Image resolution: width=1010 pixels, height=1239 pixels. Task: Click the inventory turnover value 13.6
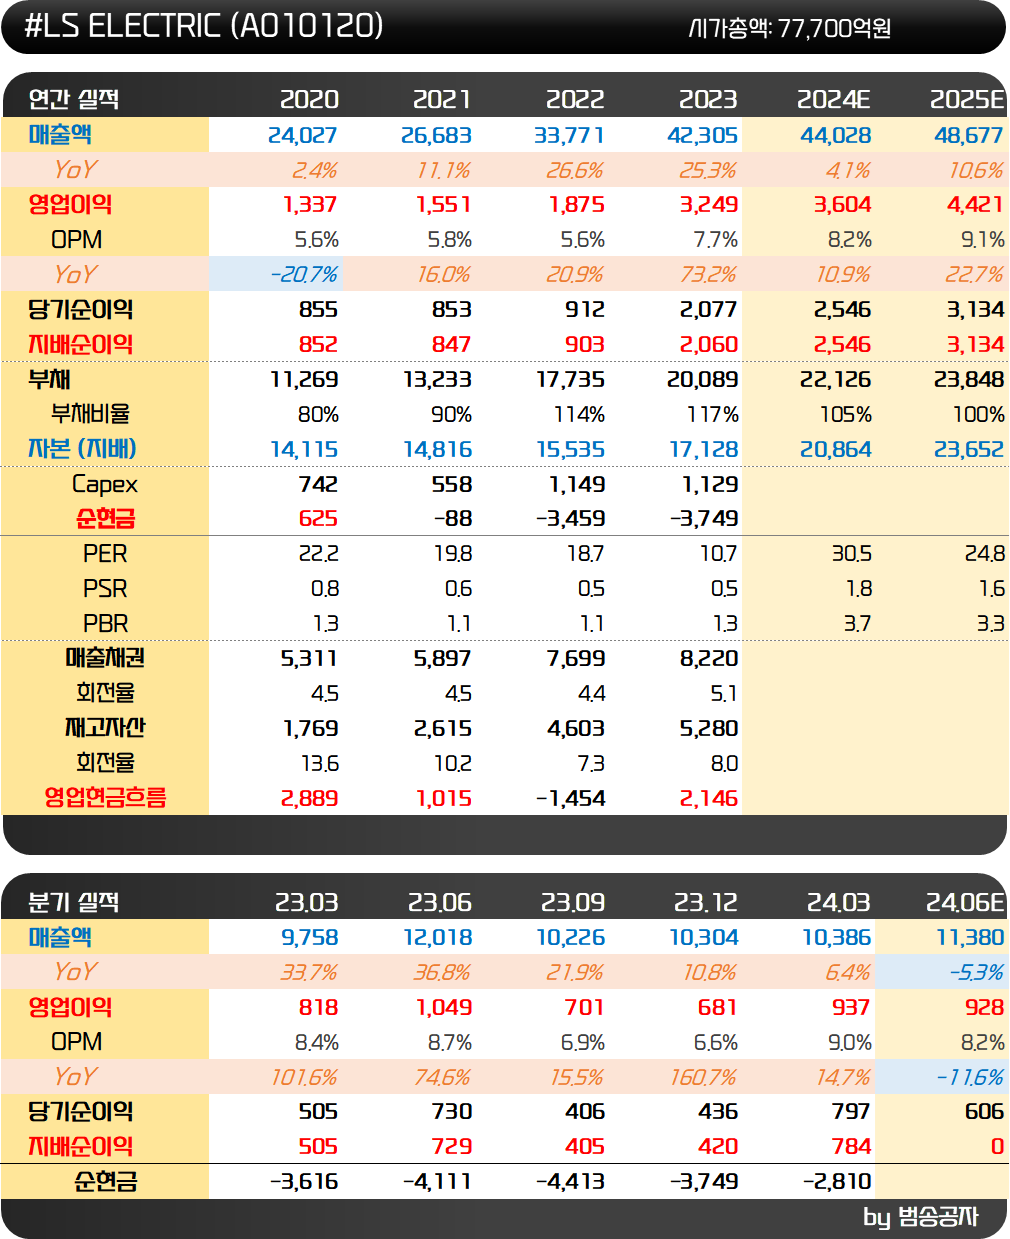coord(320,763)
